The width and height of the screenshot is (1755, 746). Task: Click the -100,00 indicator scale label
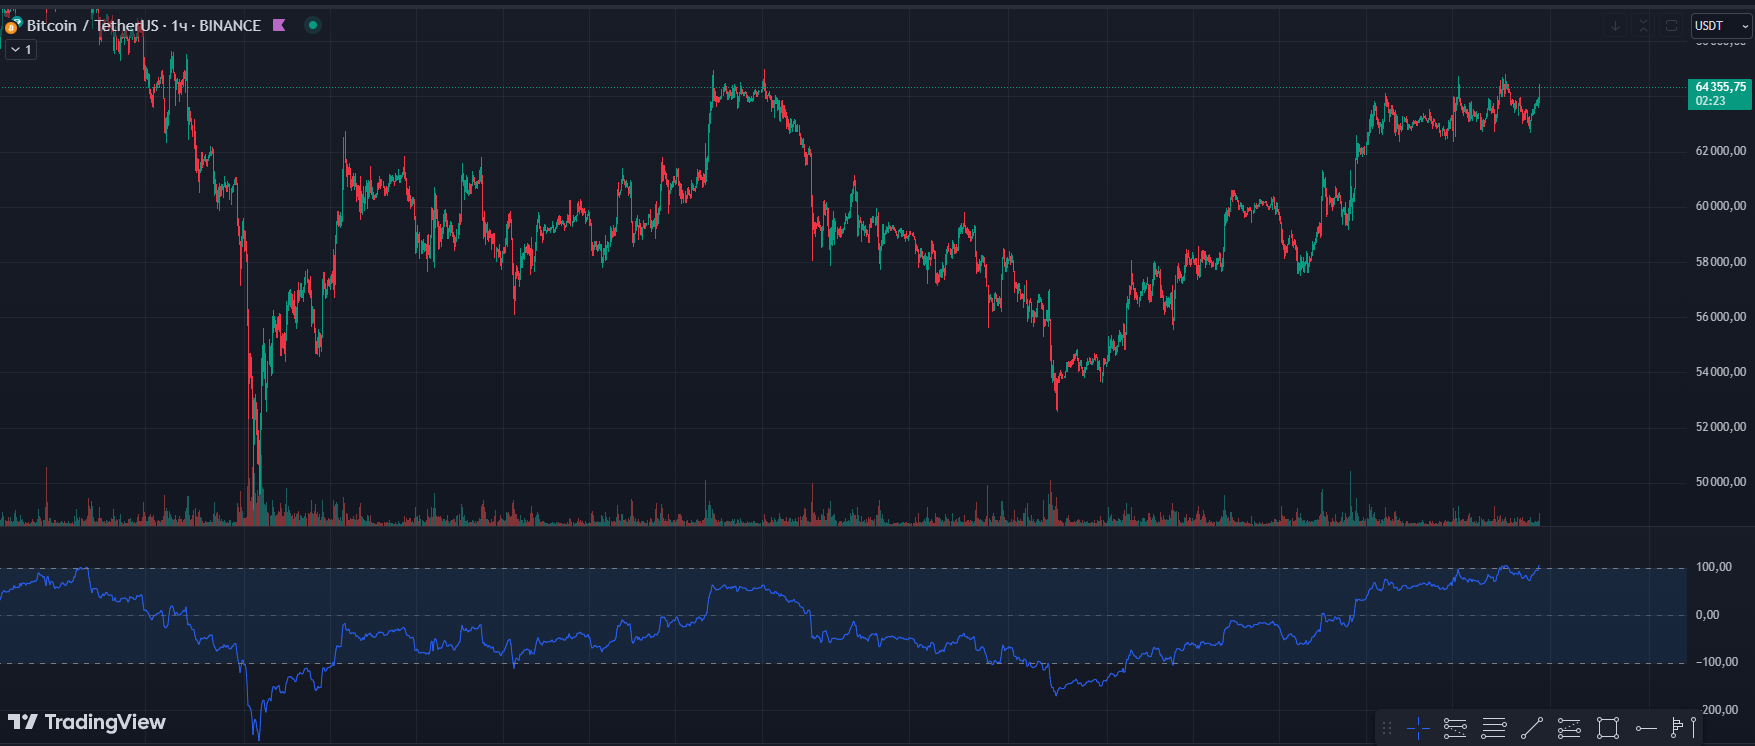pos(1716,662)
